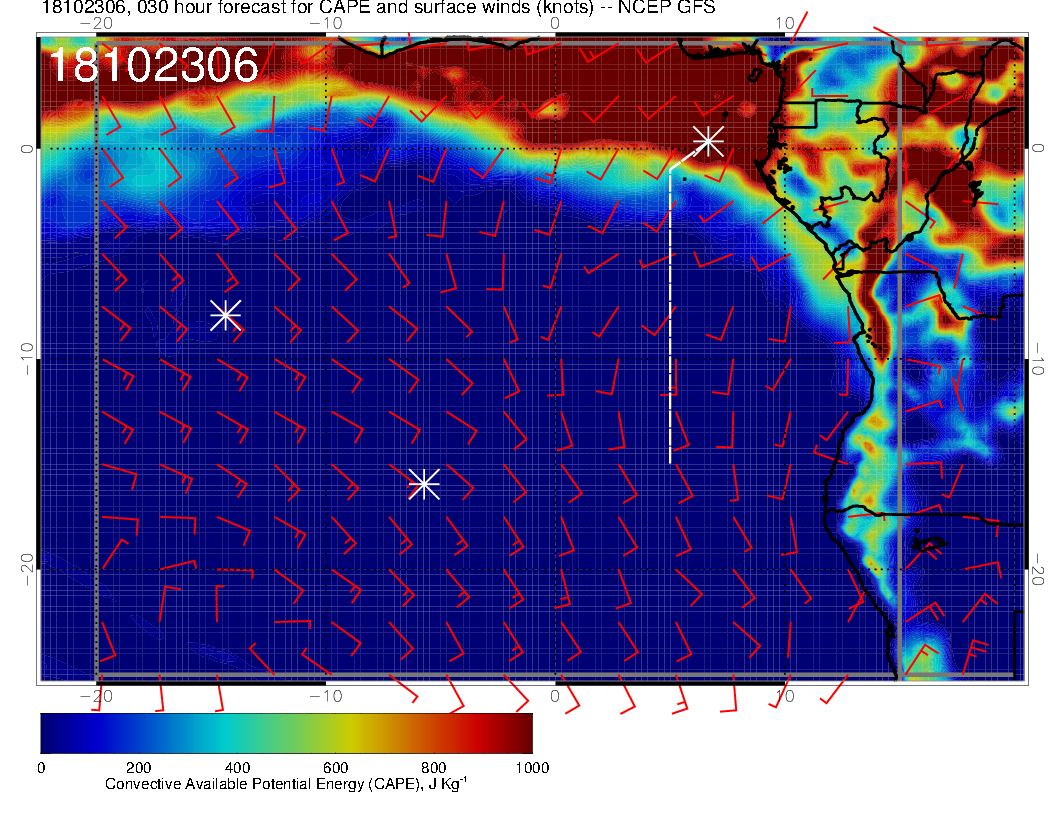
Task: Pick the southernmost white asterisk marker
Action: tap(423, 484)
